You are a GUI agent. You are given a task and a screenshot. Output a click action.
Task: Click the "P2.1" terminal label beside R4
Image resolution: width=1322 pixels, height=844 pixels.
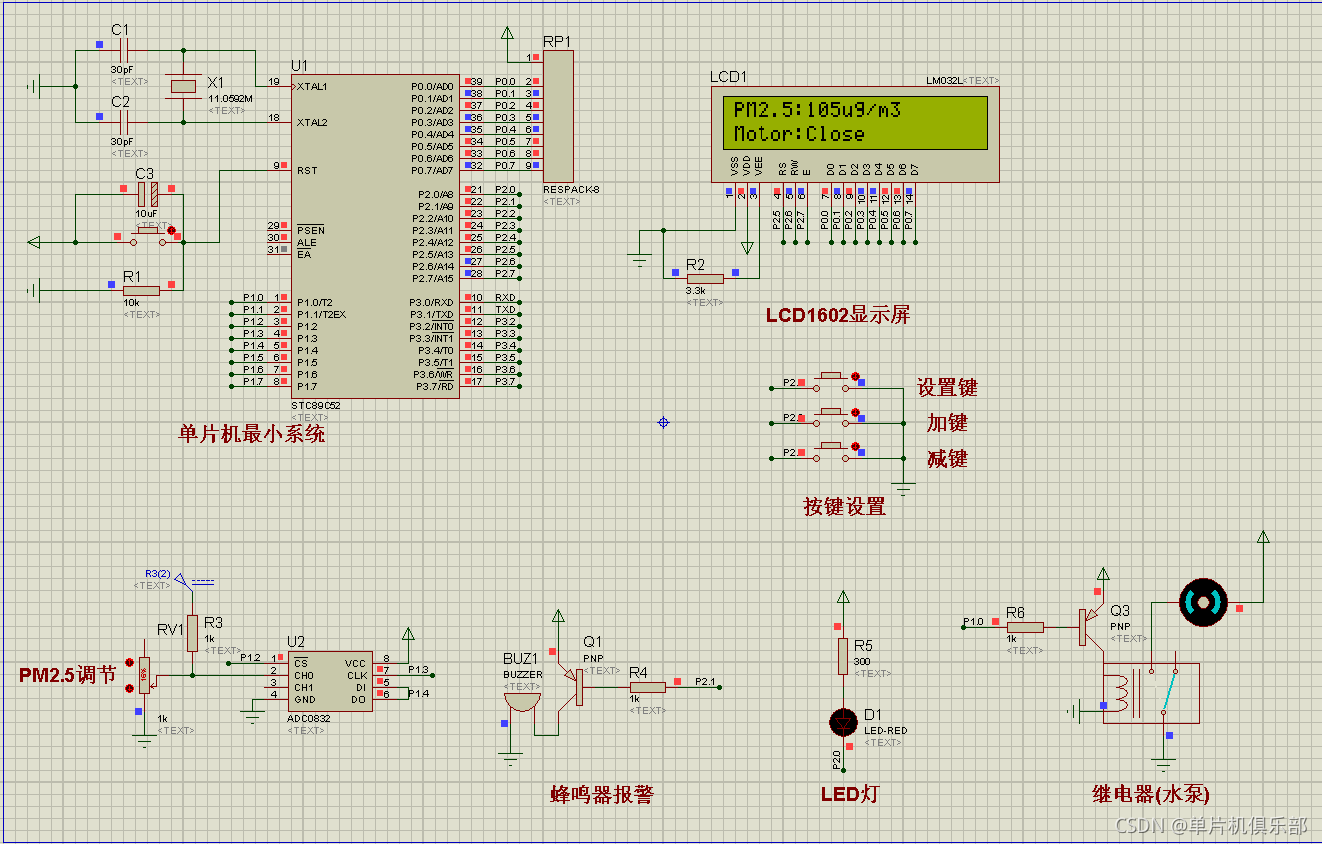(x=706, y=681)
